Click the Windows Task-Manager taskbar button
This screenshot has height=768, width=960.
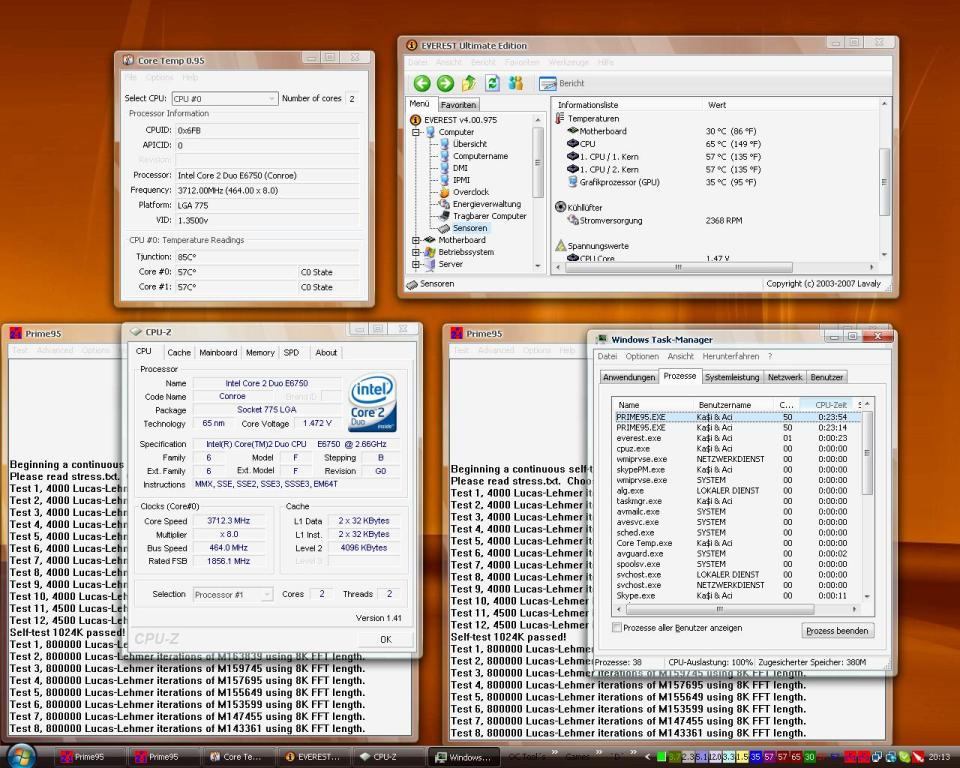pyautogui.click(x=463, y=757)
